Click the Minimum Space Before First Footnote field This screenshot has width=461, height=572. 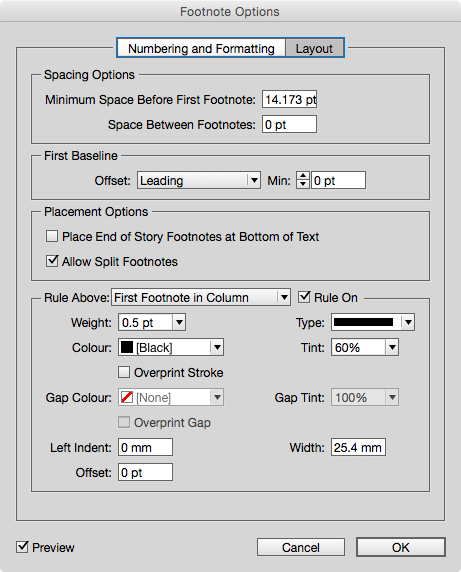(x=289, y=99)
